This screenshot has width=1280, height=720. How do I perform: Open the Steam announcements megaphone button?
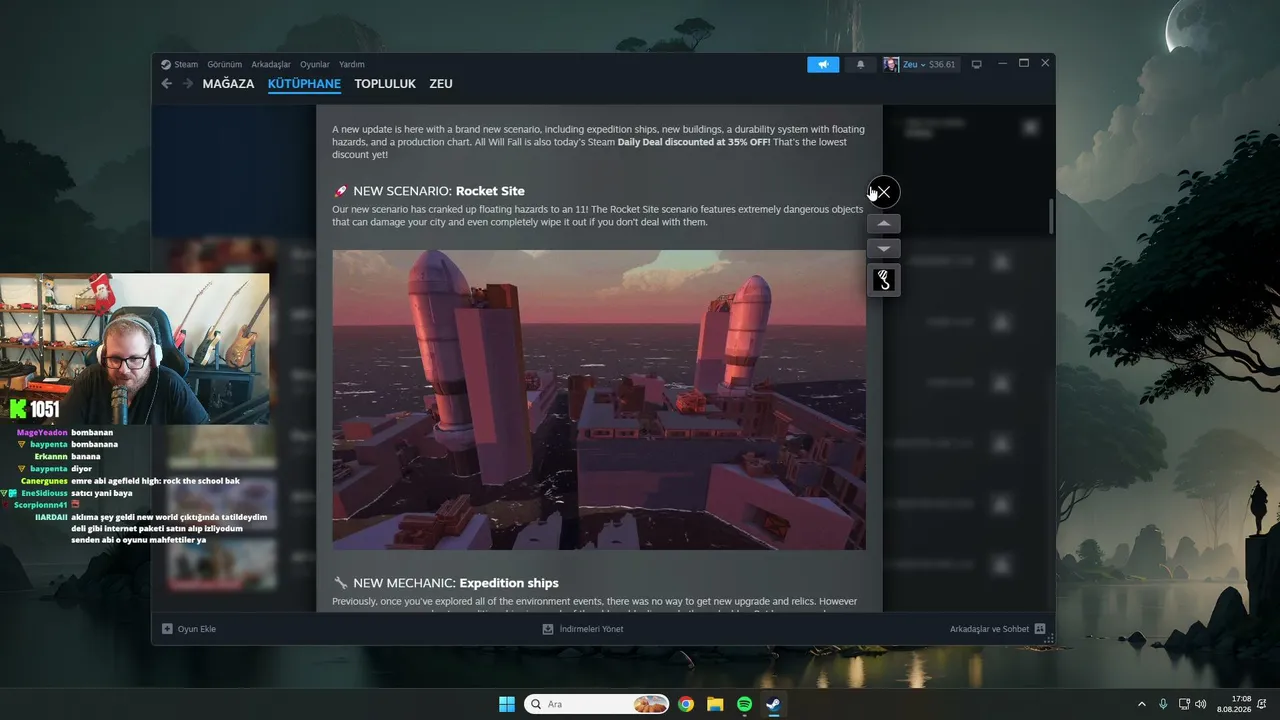823,65
